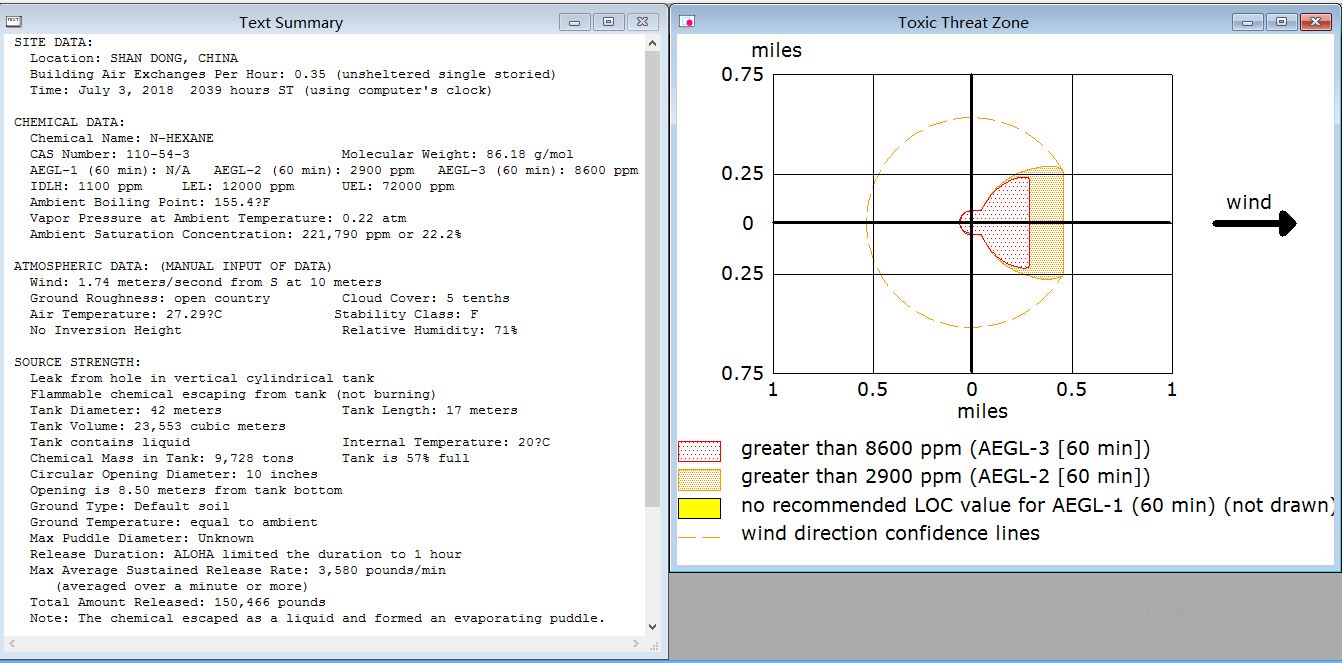
Task: Maximize the Text Summary window
Action: coord(607,21)
